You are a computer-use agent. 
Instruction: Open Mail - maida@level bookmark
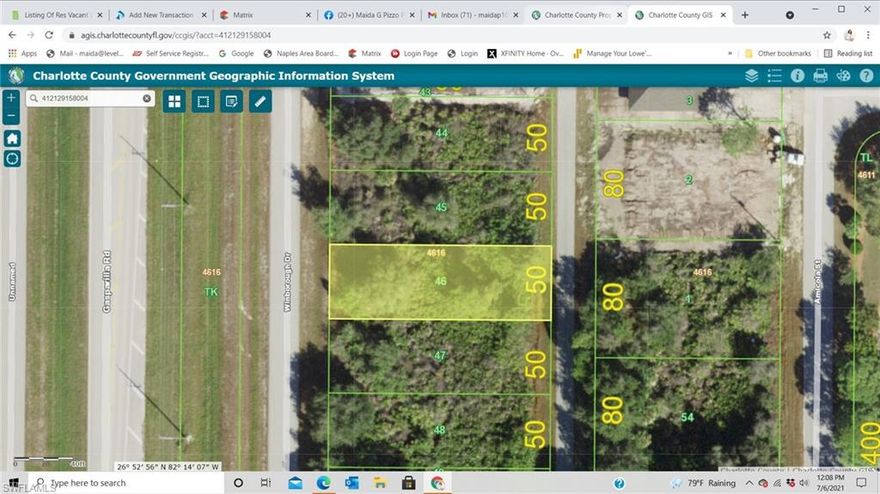point(85,53)
